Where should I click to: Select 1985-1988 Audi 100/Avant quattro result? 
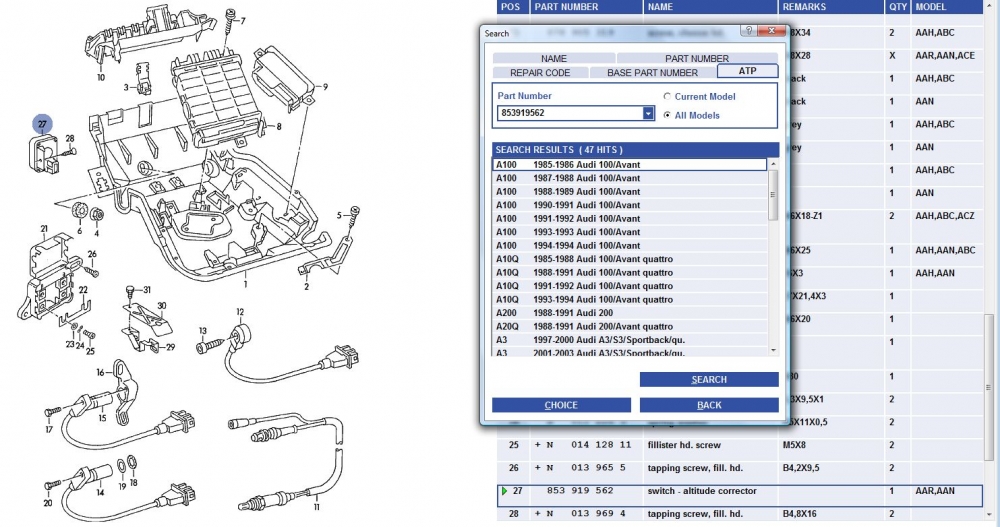pos(630,259)
